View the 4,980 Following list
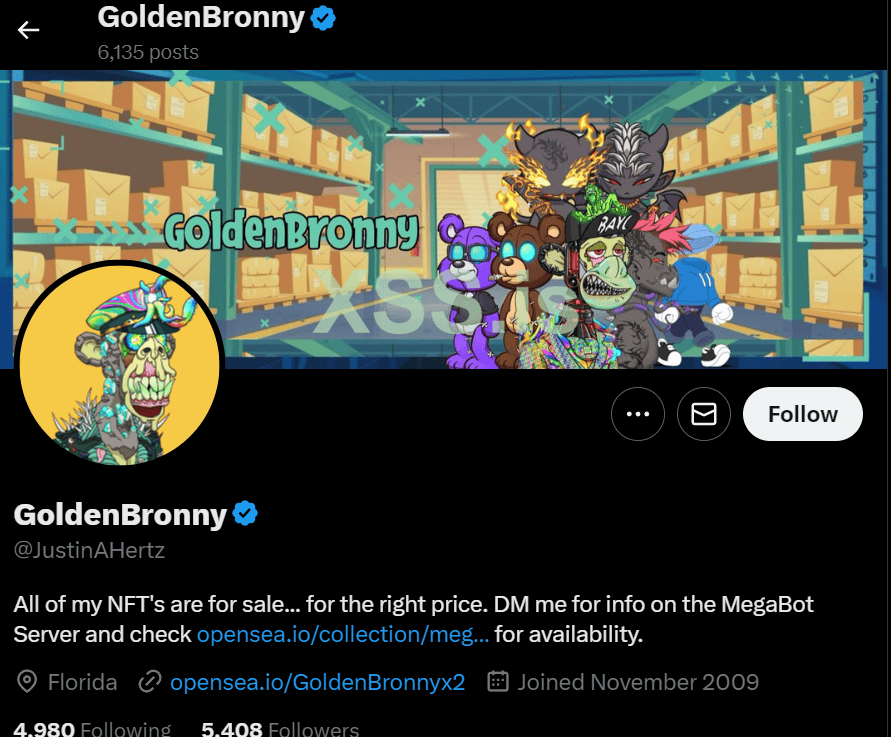 tap(92, 728)
